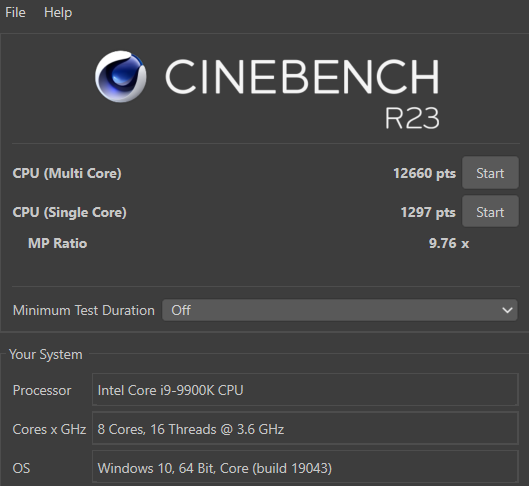Click the Cinebench sphere logo icon

120,77
